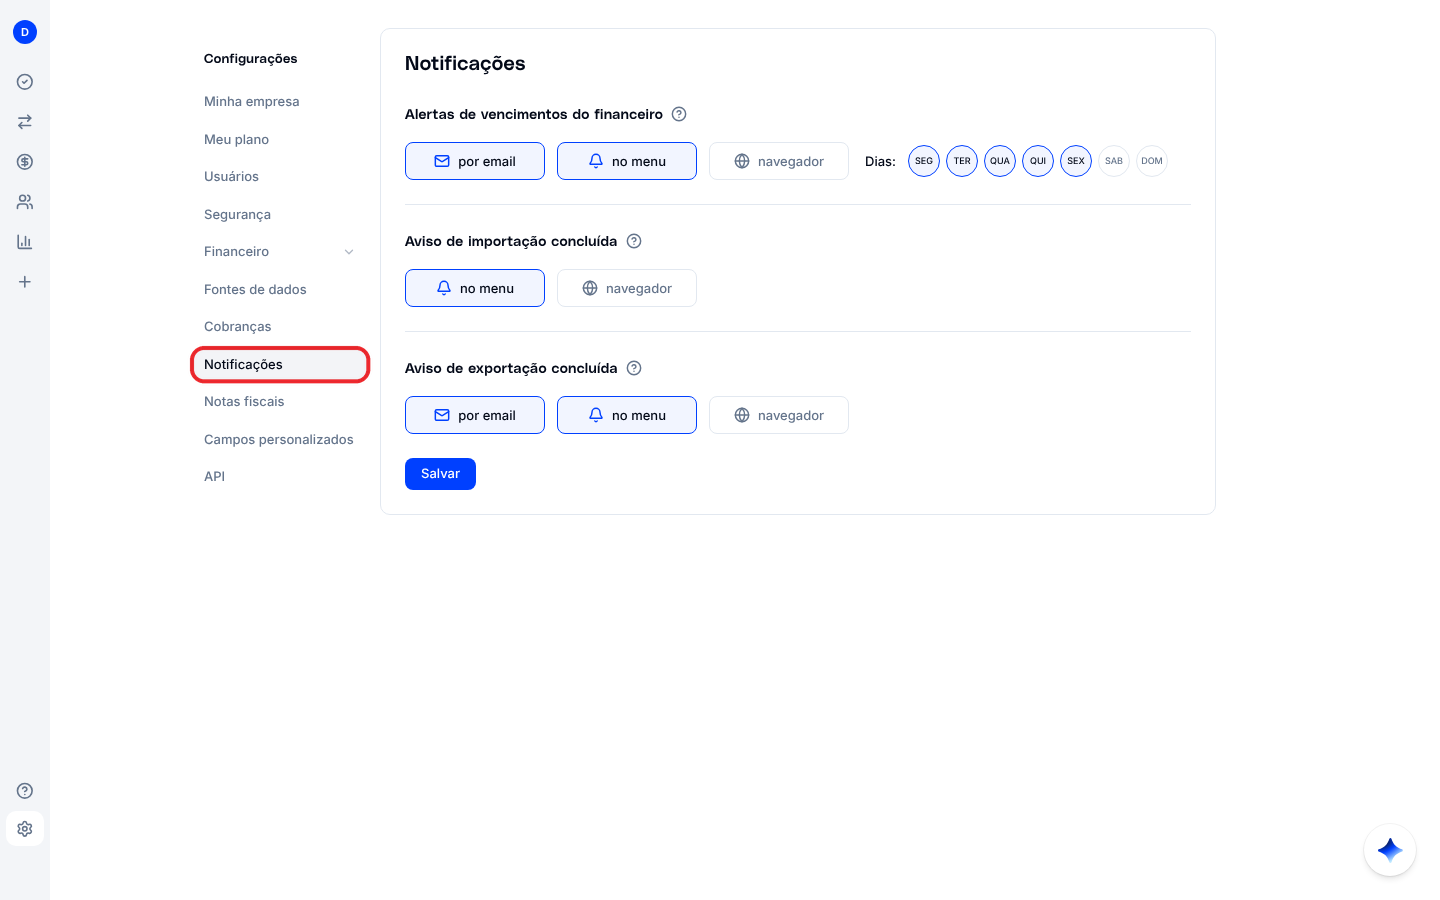1440x900 pixels.
Task: Open the AI assistant sparkle button
Action: [1390, 850]
